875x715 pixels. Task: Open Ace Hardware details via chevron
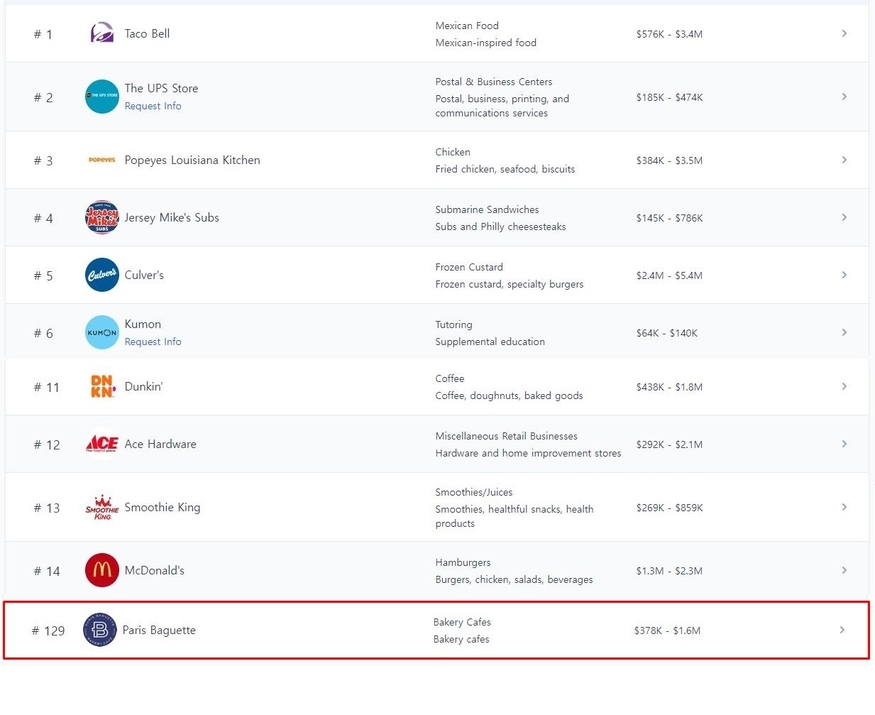(844, 444)
